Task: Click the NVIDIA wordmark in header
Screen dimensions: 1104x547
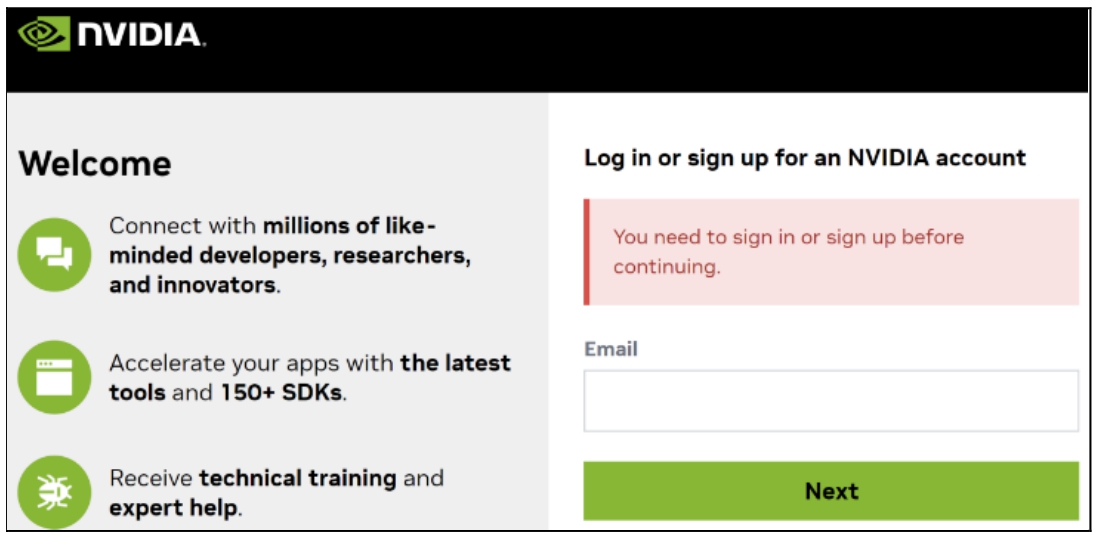Action: tap(138, 34)
